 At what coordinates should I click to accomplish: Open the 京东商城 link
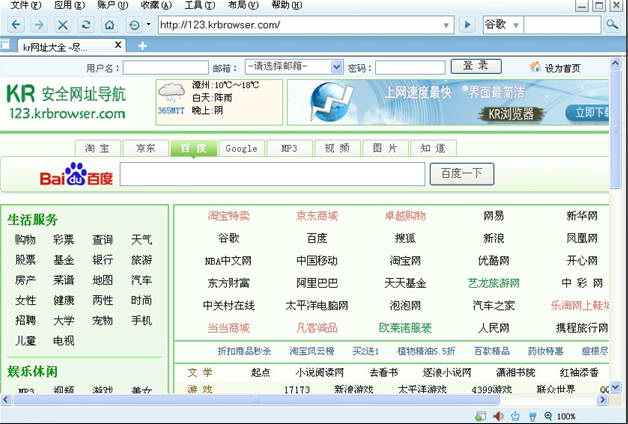click(317, 216)
